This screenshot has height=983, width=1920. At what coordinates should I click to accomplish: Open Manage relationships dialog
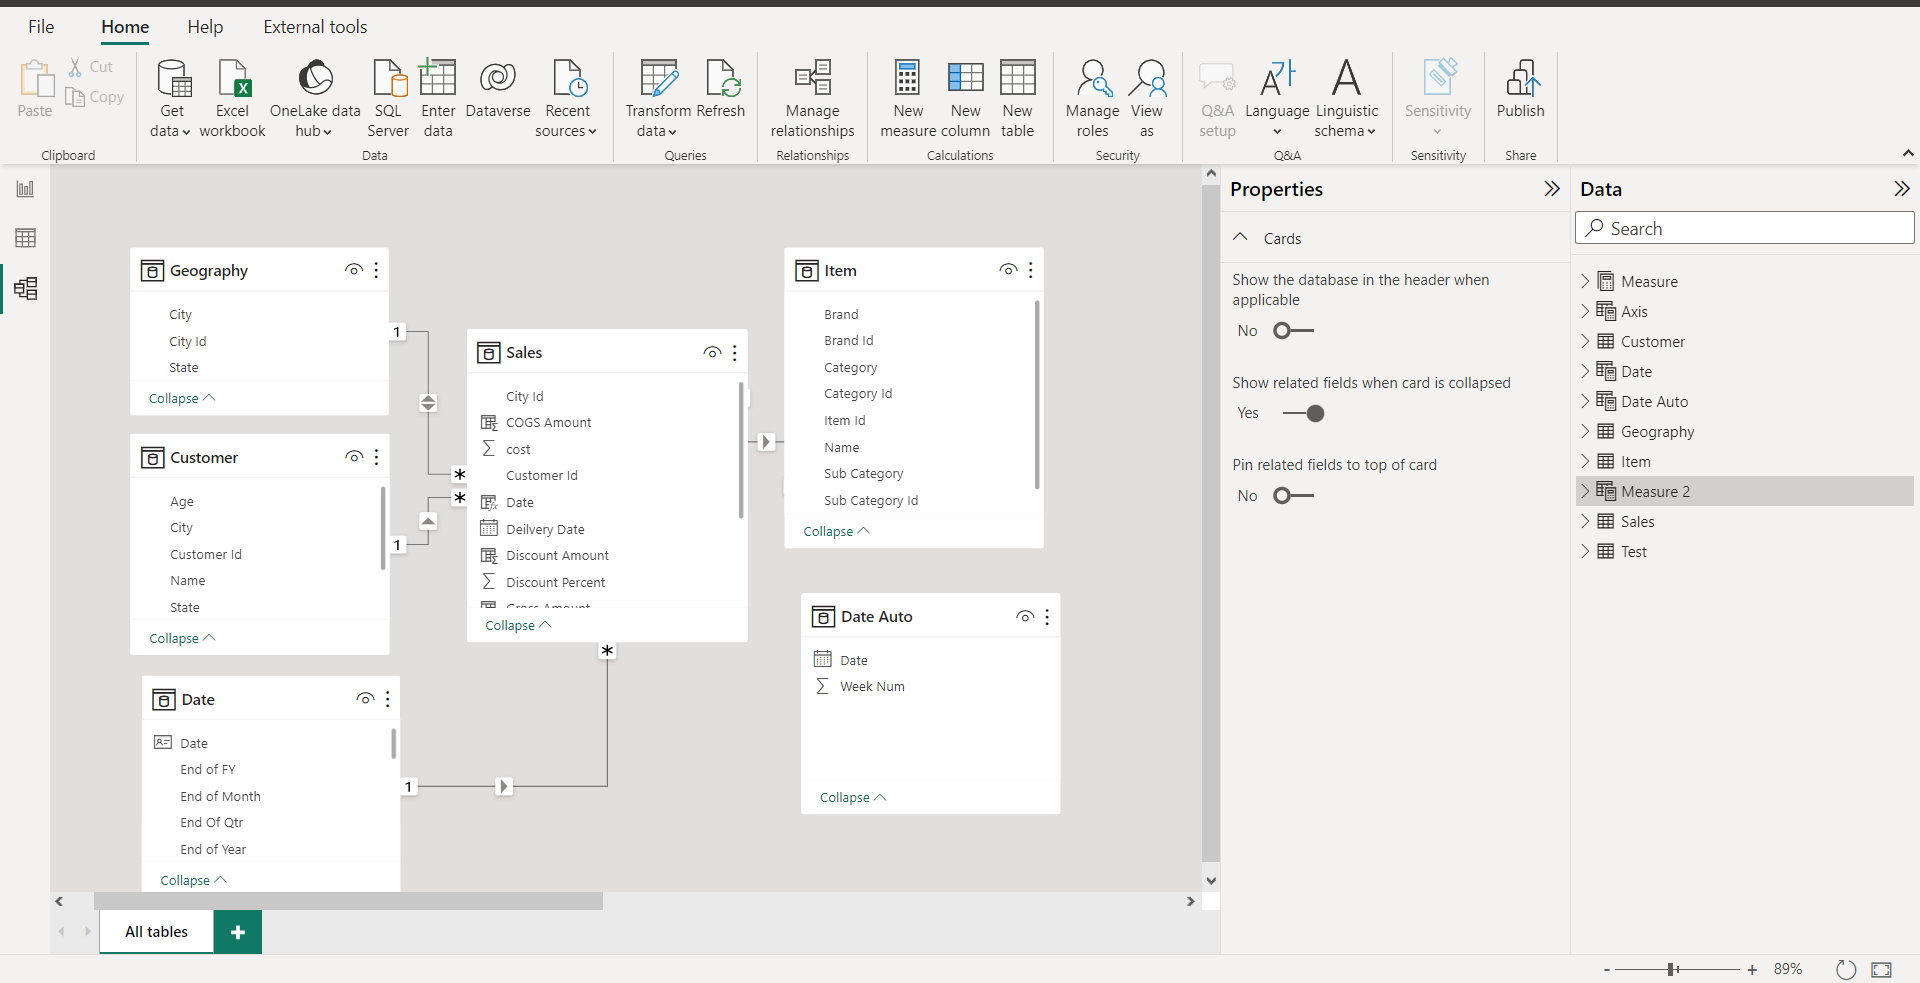tap(812, 98)
